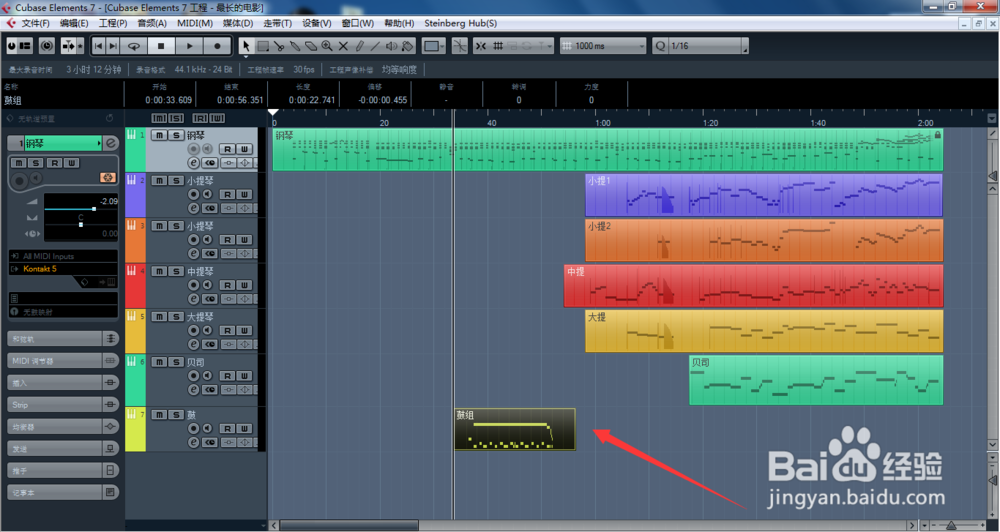Open the 走带(T) menu
Image resolution: width=1000 pixels, height=532 pixels.
click(277, 23)
